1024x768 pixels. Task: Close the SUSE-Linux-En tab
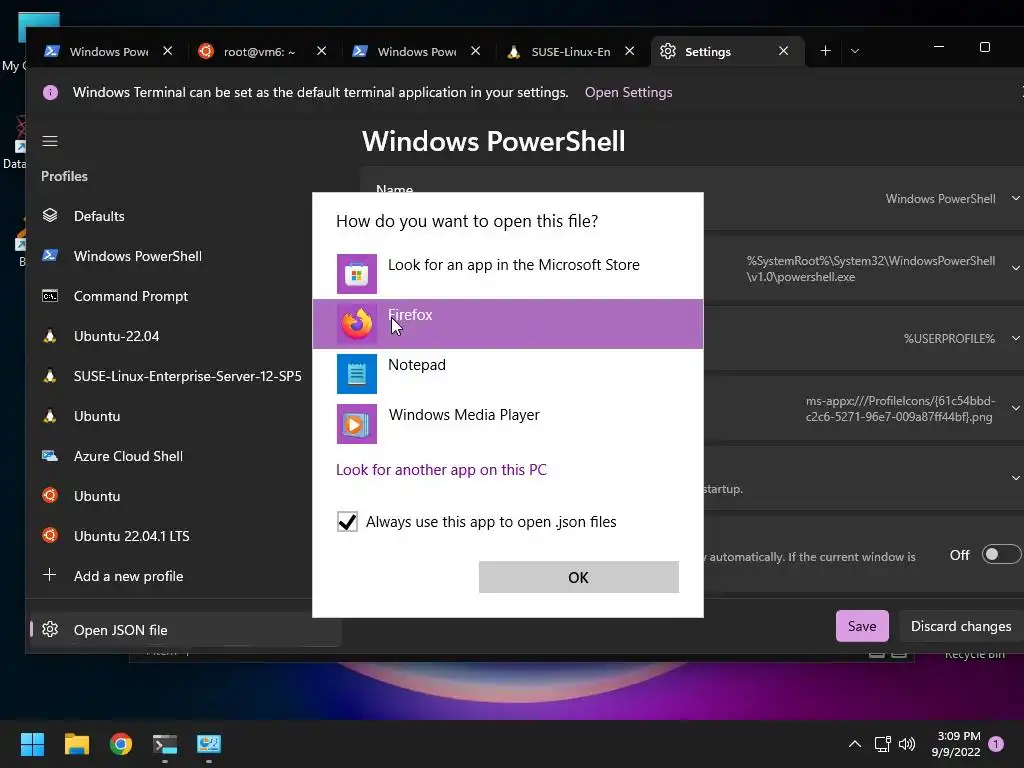(x=630, y=51)
